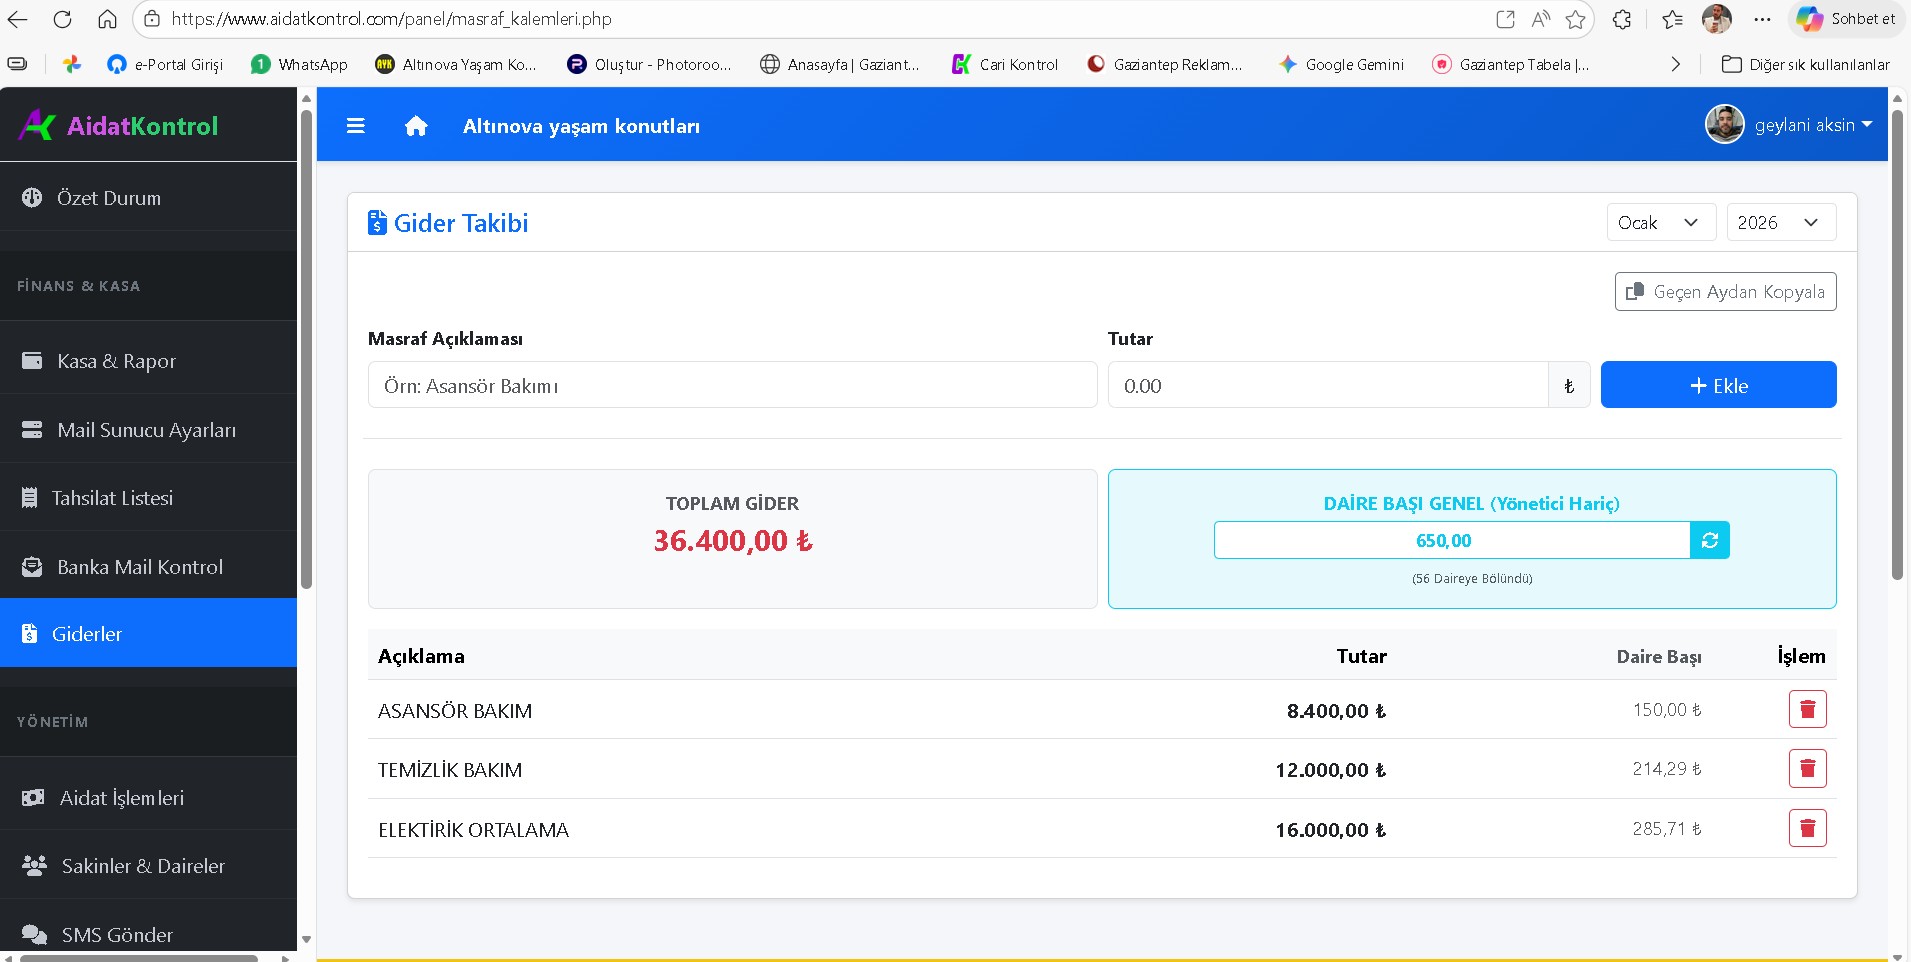Expand the geylani aksin user menu

[1789, 125]
